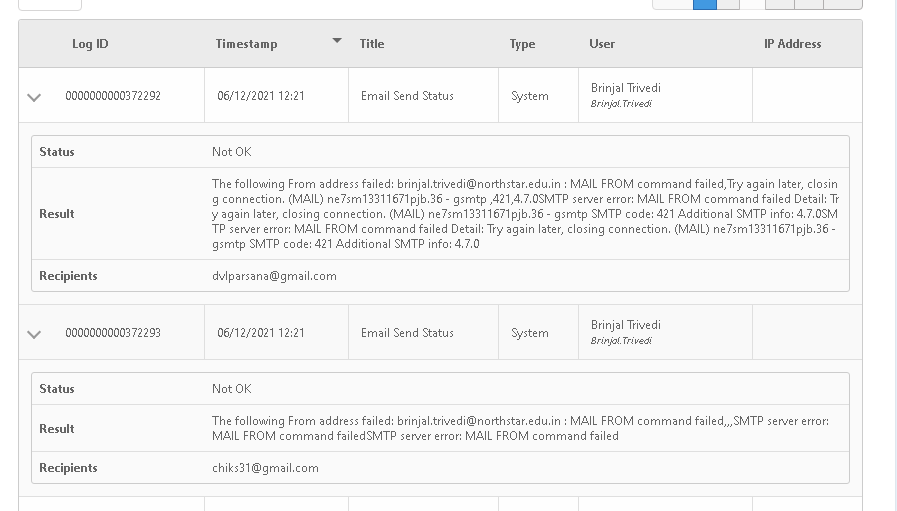The image size is (897, 511).
Task: Select log ID 0000000000372292 cell
Action: point(113,96)
